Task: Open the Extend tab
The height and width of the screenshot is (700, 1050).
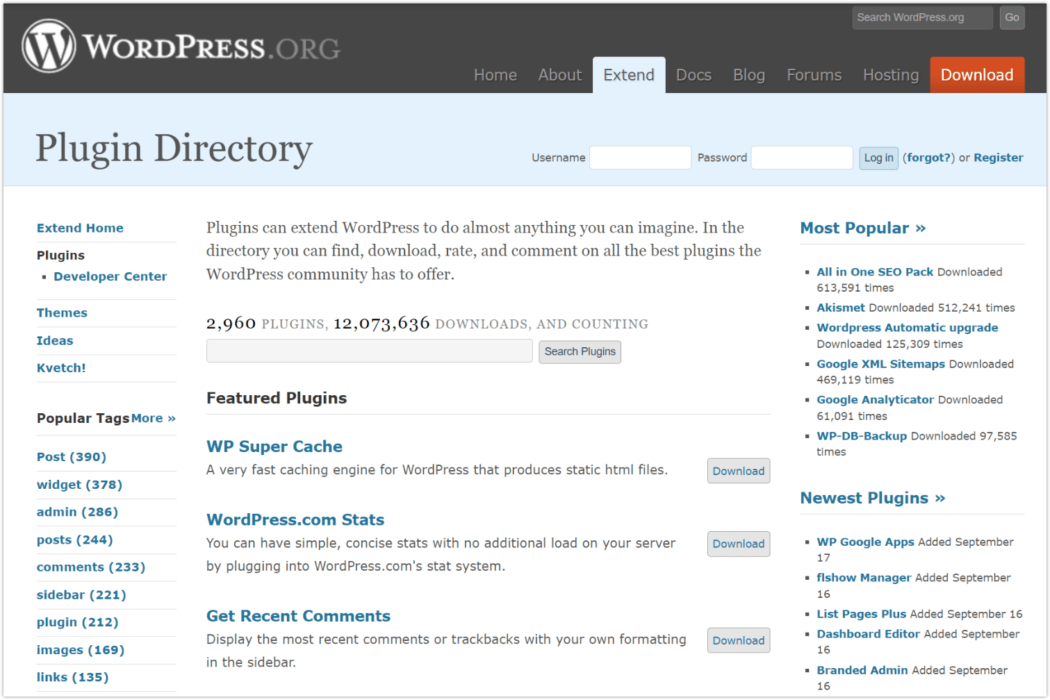Action: 629,75
